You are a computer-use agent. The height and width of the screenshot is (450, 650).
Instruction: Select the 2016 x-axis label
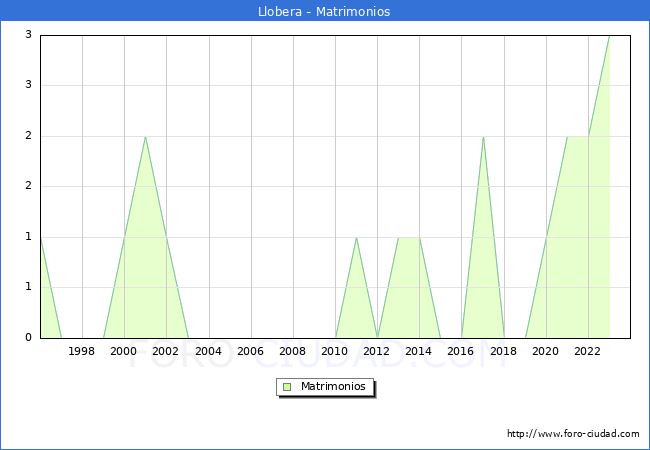coord(461,351)
